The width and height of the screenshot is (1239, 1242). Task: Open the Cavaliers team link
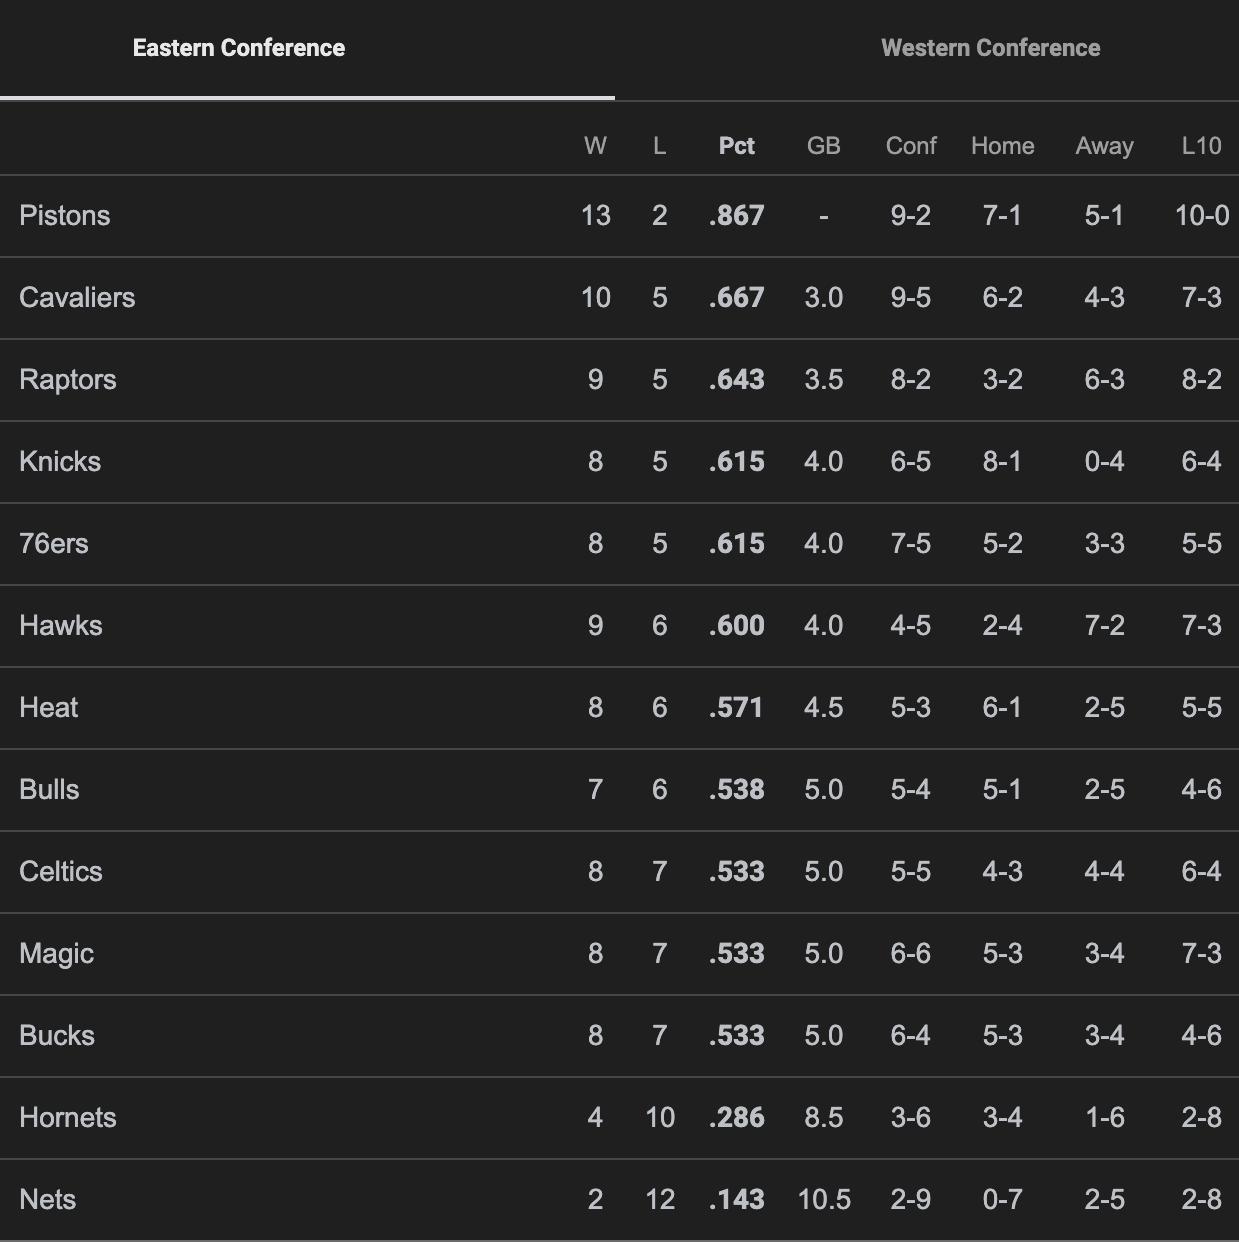[77, 298]
